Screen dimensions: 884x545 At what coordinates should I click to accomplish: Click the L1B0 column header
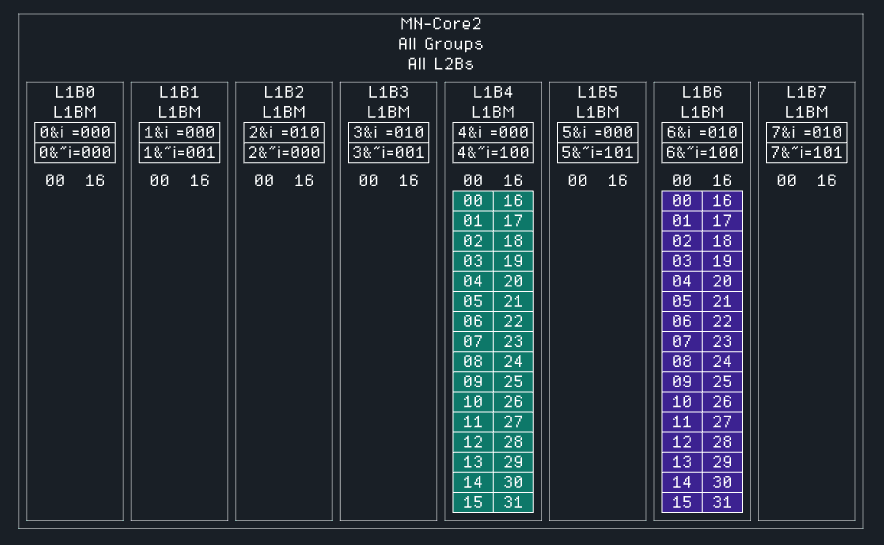pyautogui.click(x=75, y=92)
